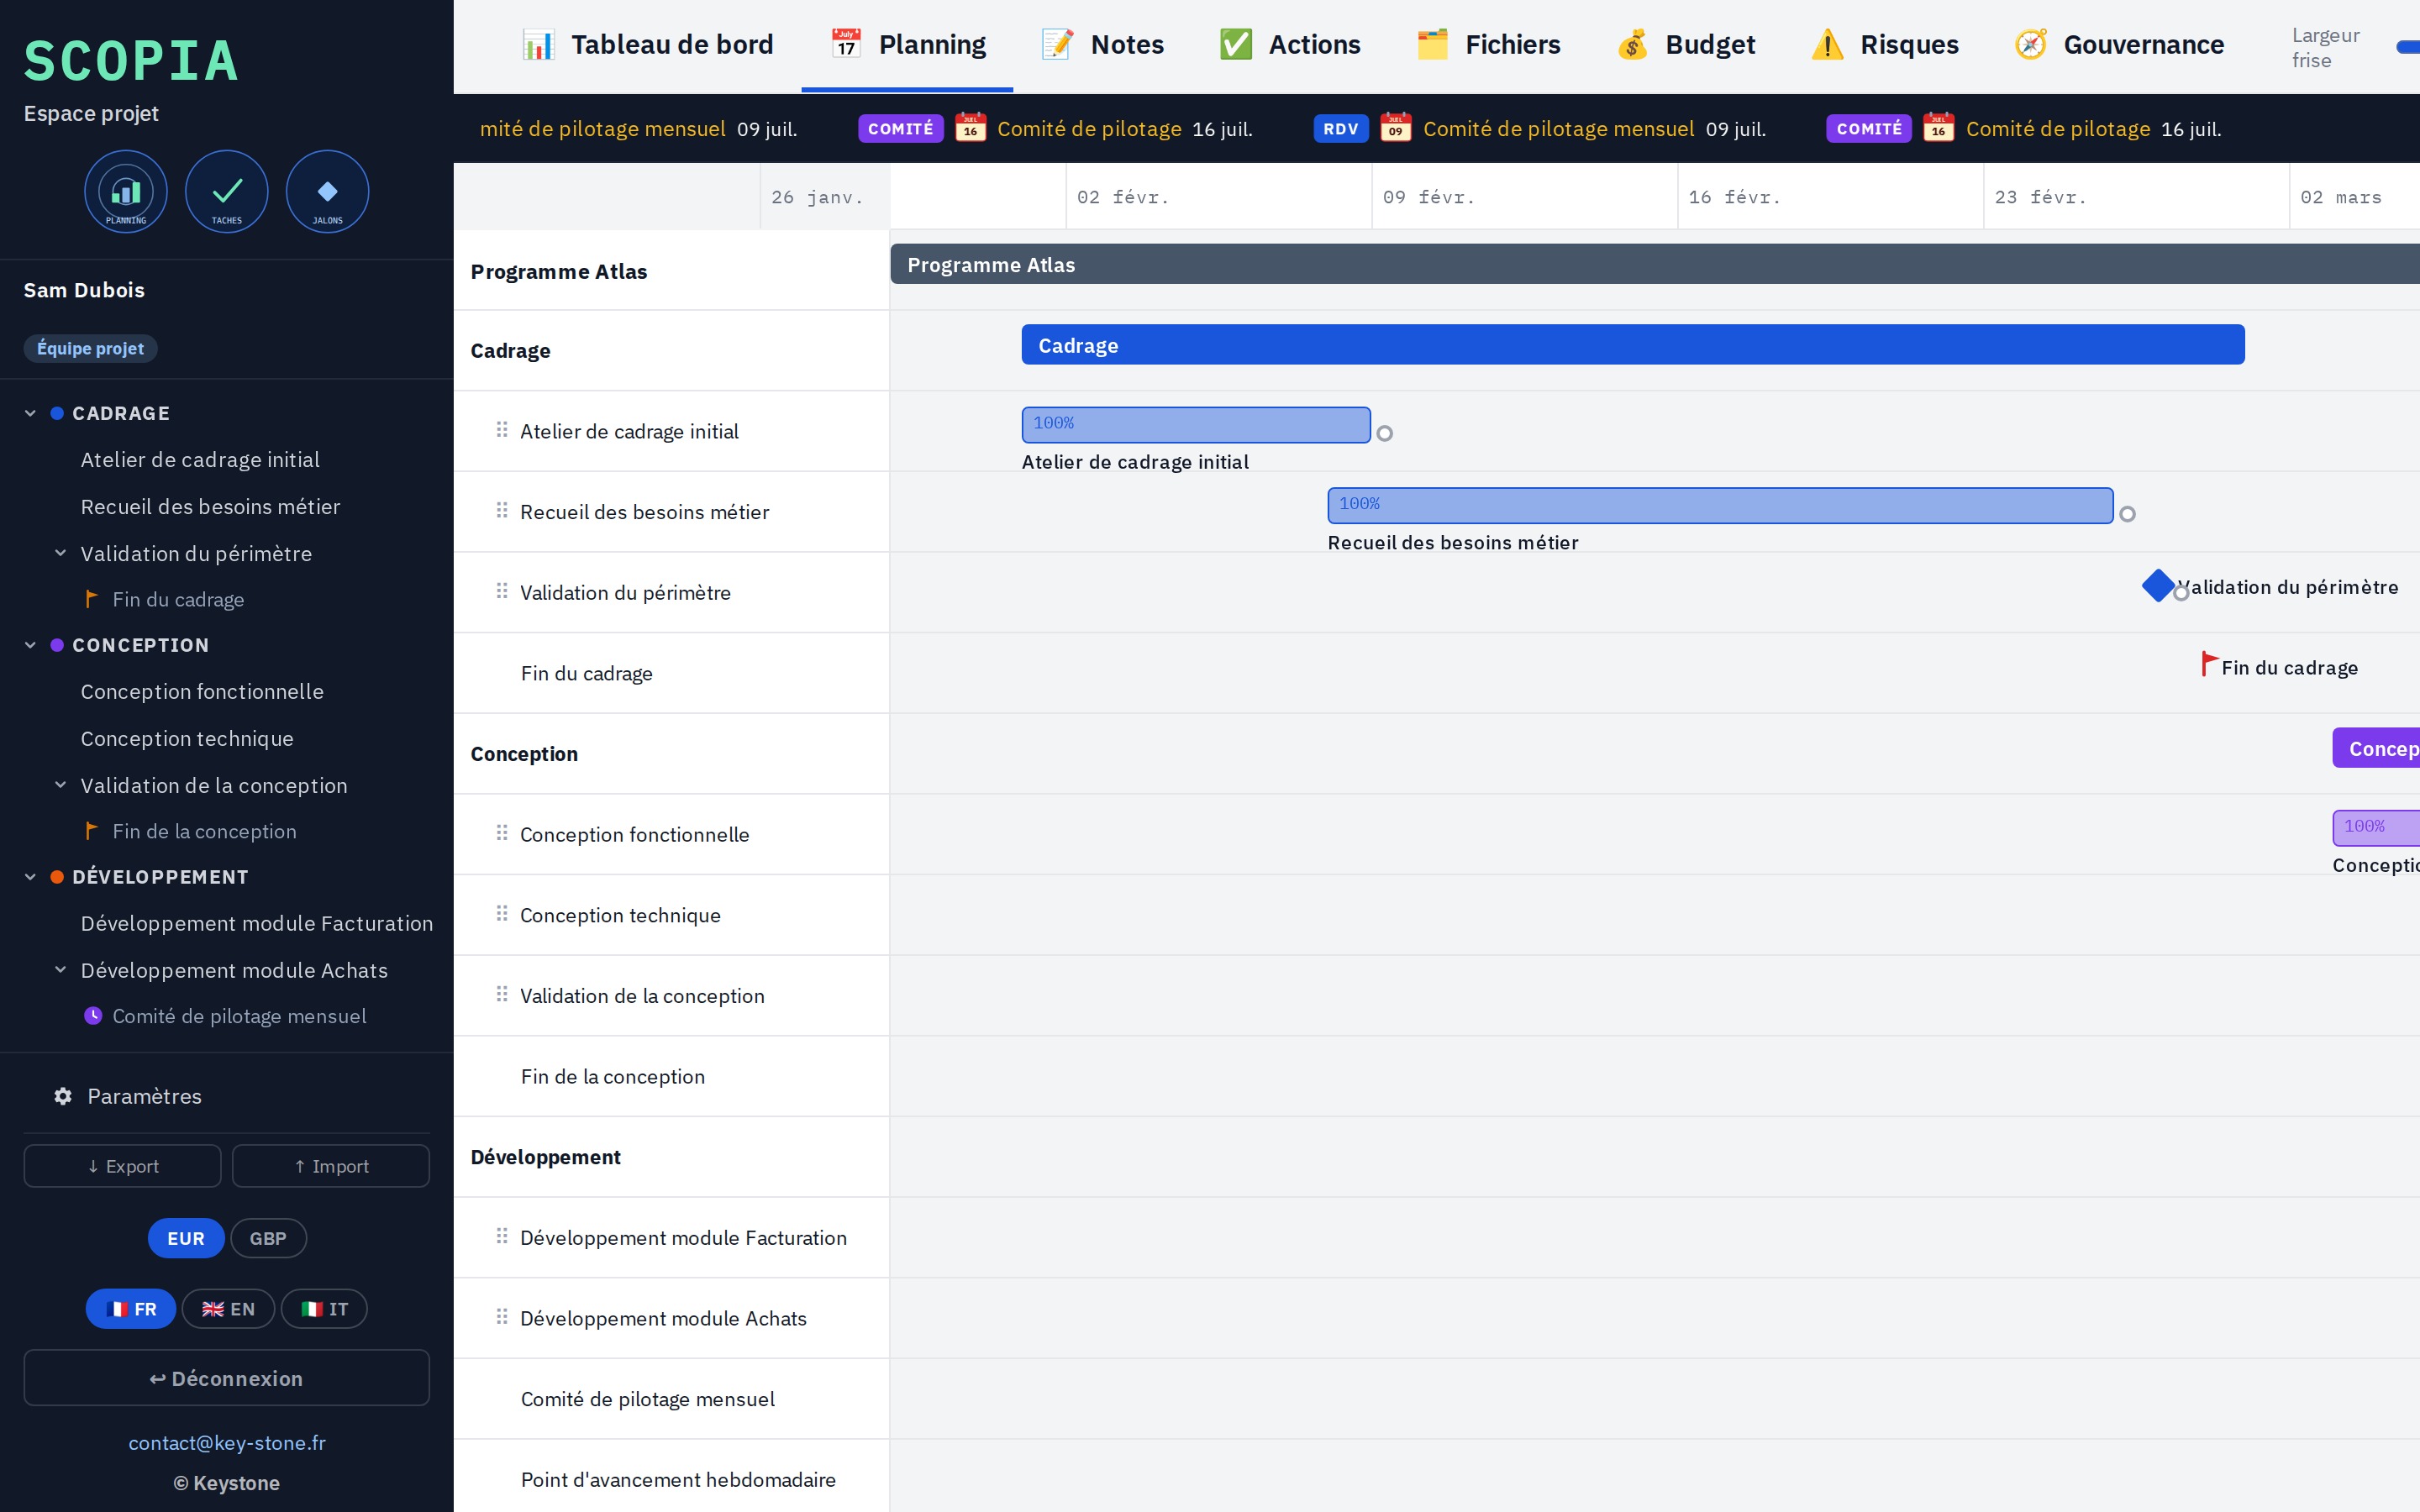Click the drag handle of Développement module Facturation row

[502, 1237]
